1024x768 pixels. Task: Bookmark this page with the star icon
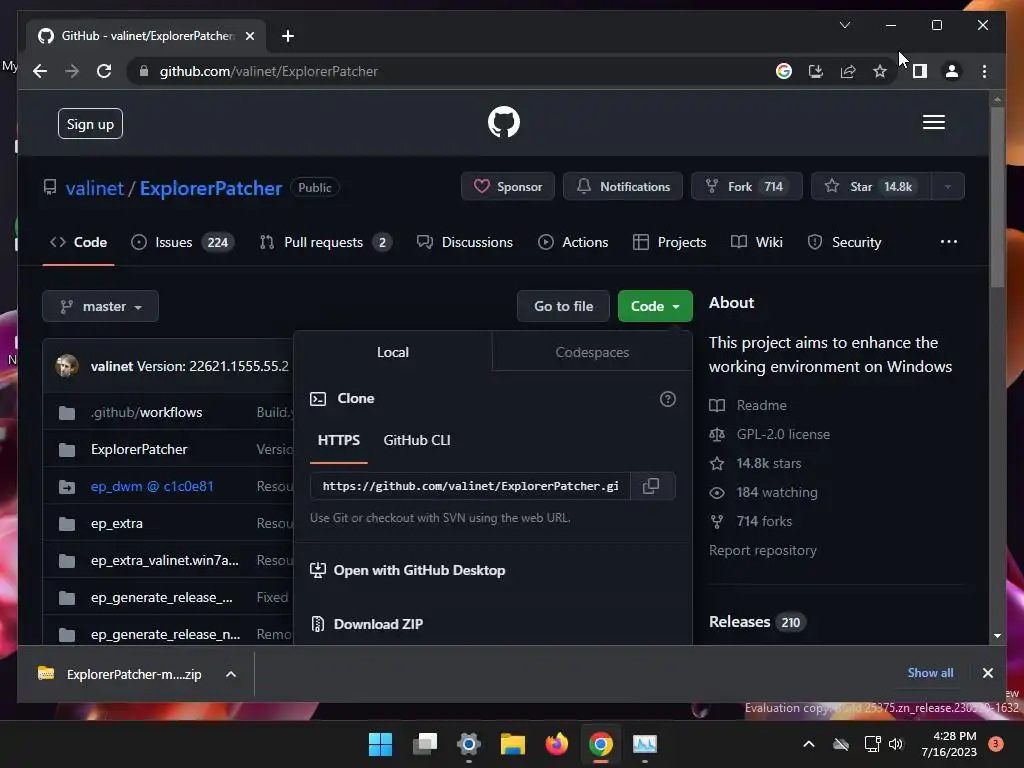pos(880,71)
